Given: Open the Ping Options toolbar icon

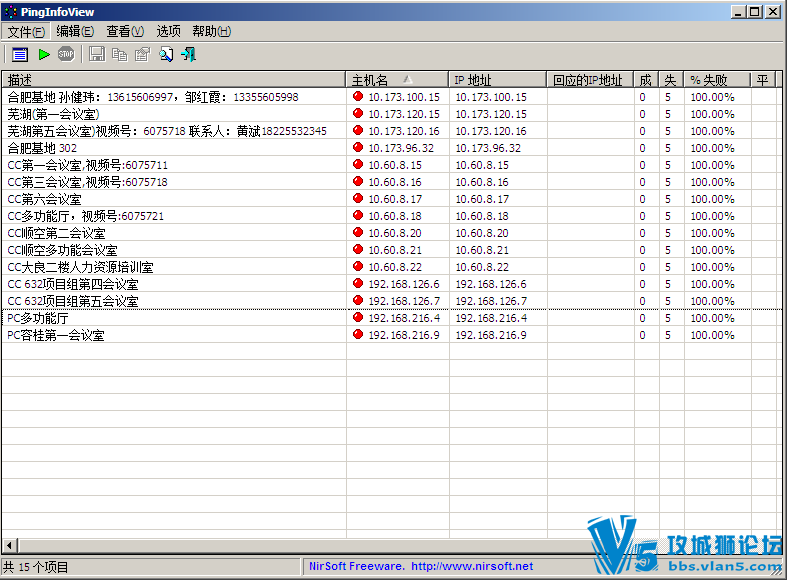Looking at the screenshot, I should click(20, 54).
